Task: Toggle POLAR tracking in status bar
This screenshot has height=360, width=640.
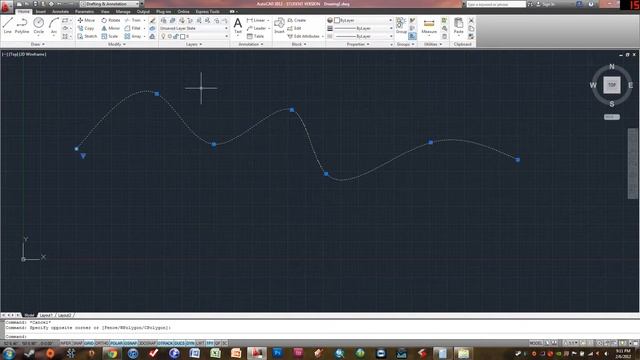Action: coord(116,343)
